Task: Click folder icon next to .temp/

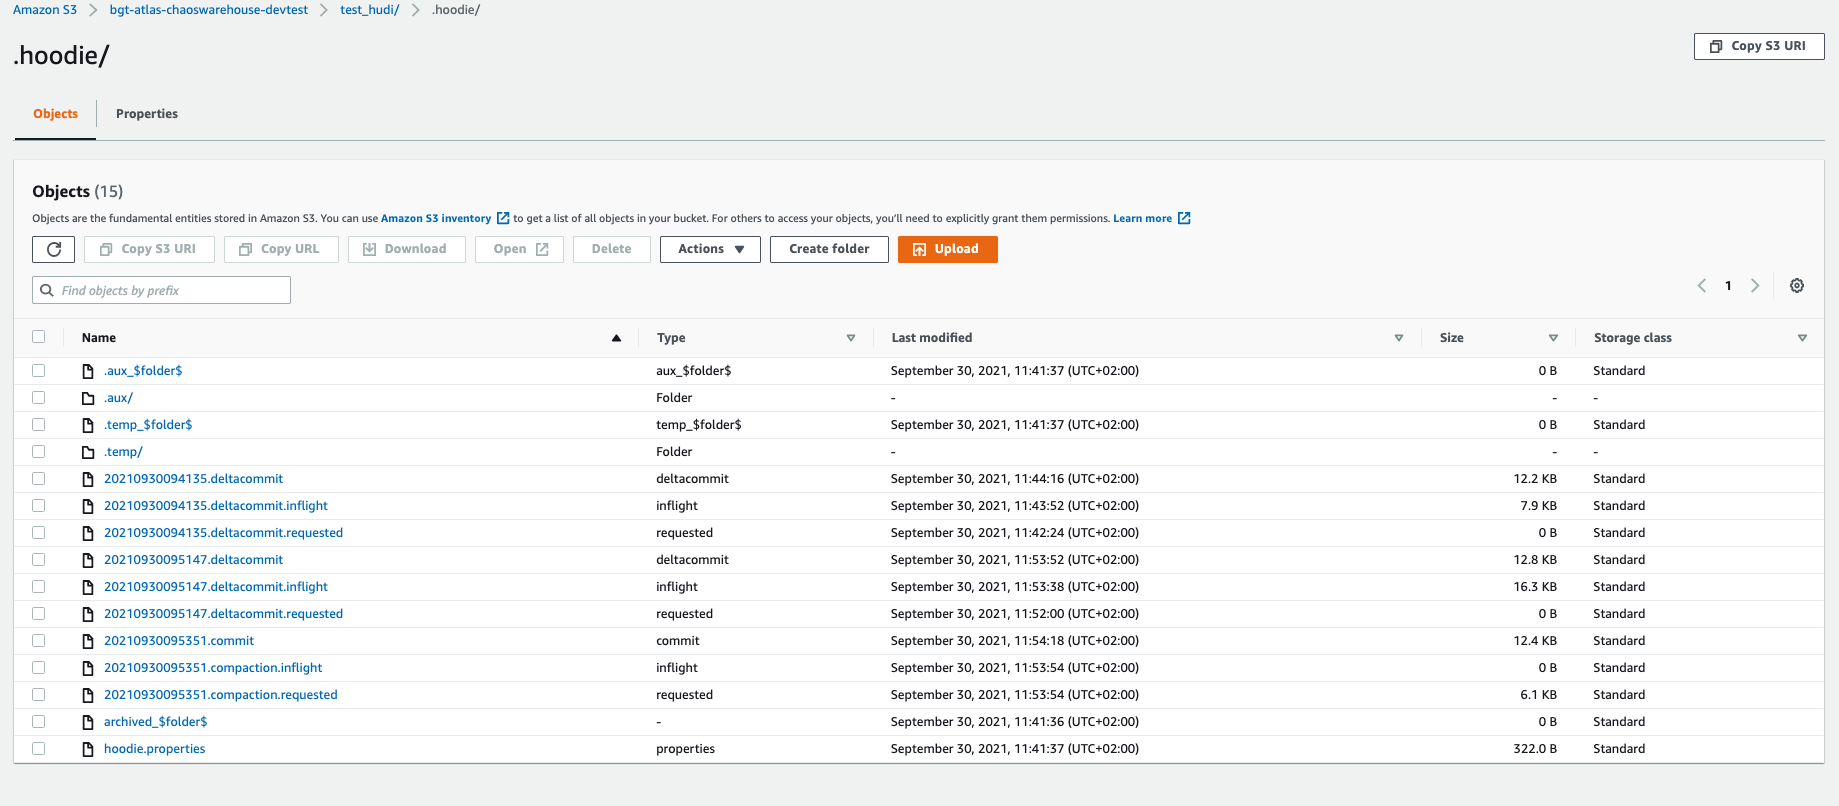Action: 88,452
